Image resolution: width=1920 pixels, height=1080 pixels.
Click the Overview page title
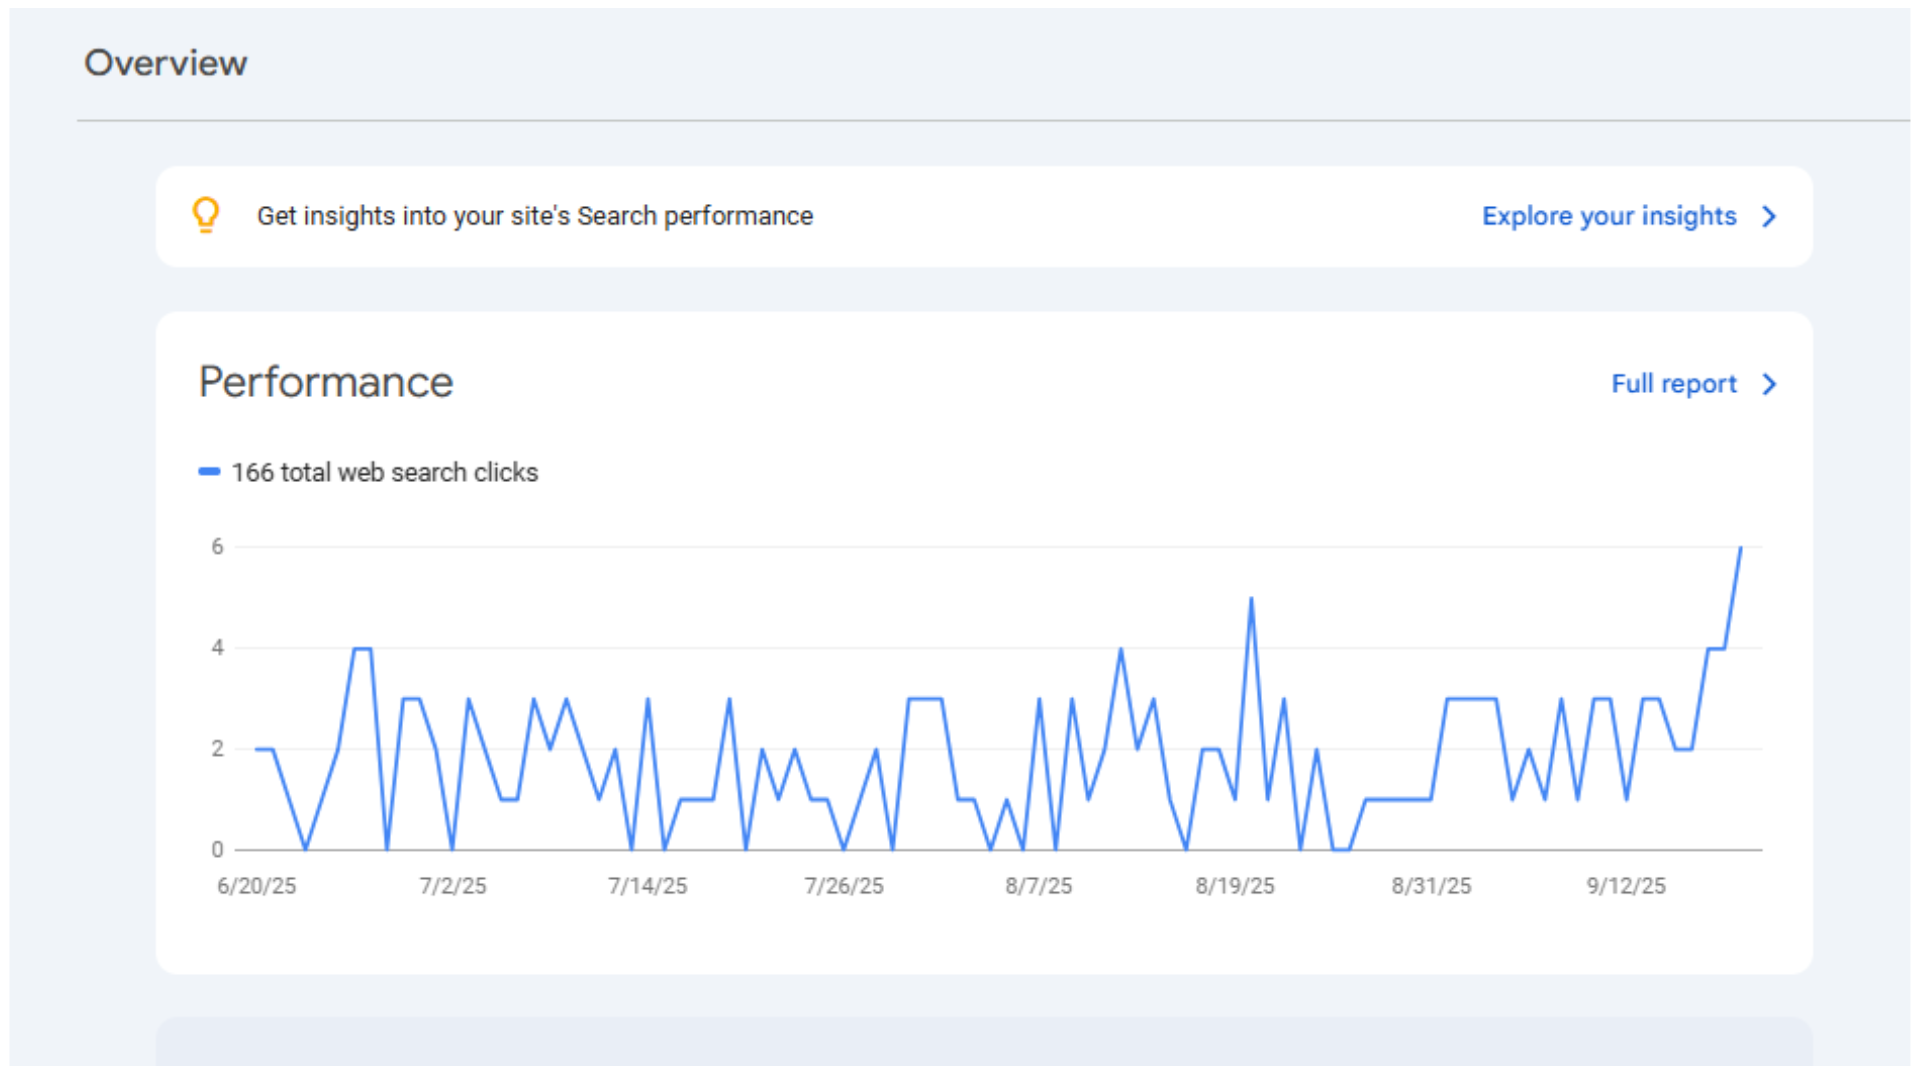coord(166,63)
